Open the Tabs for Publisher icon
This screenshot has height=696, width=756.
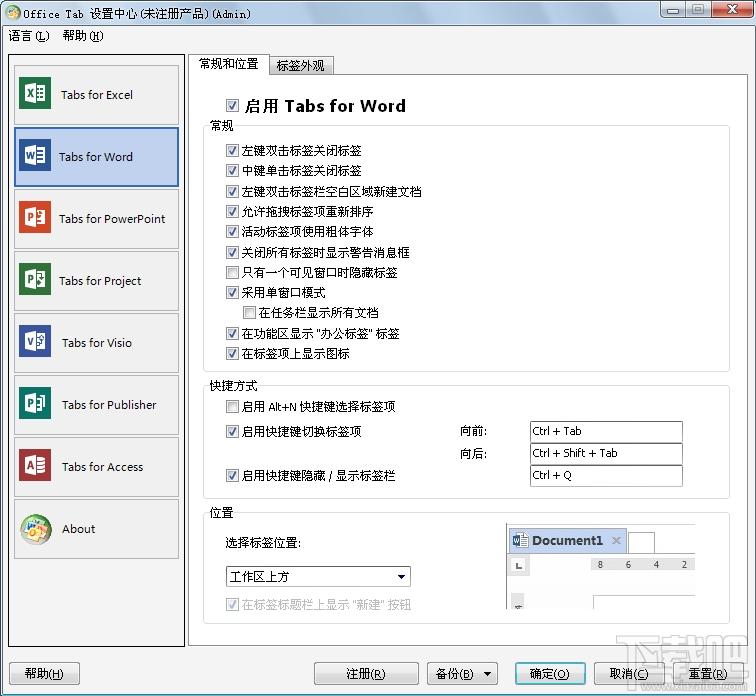coord(35,403)
